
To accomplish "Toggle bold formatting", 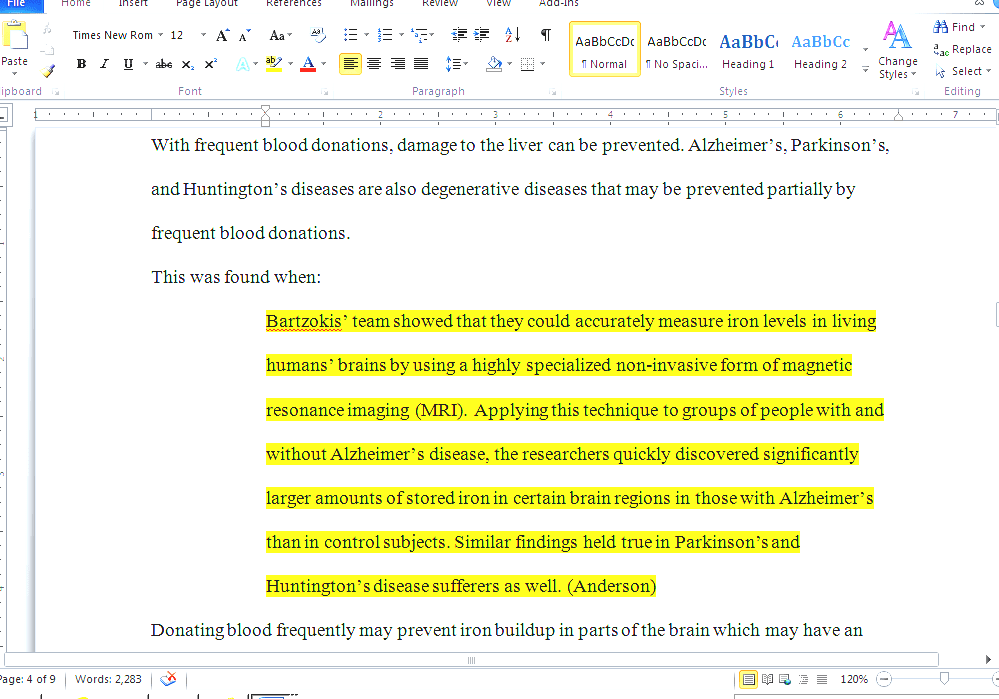I will [x=81, y=63].
